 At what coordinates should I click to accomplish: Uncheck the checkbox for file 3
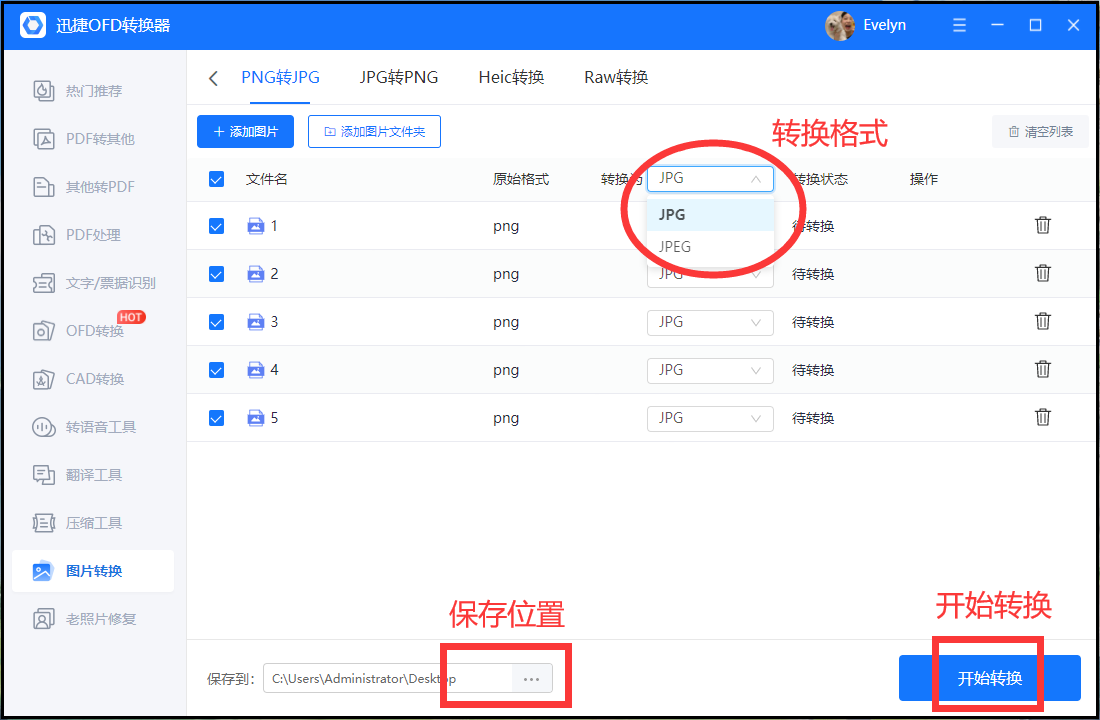(x=216, y=322)
